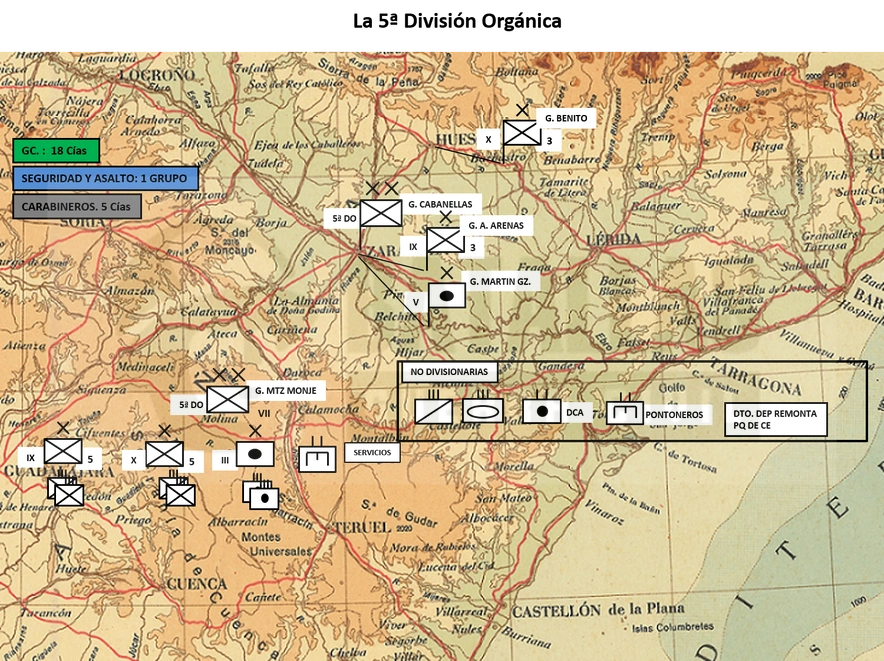Select the SERVICIOS label box

(x=372, y=452)
